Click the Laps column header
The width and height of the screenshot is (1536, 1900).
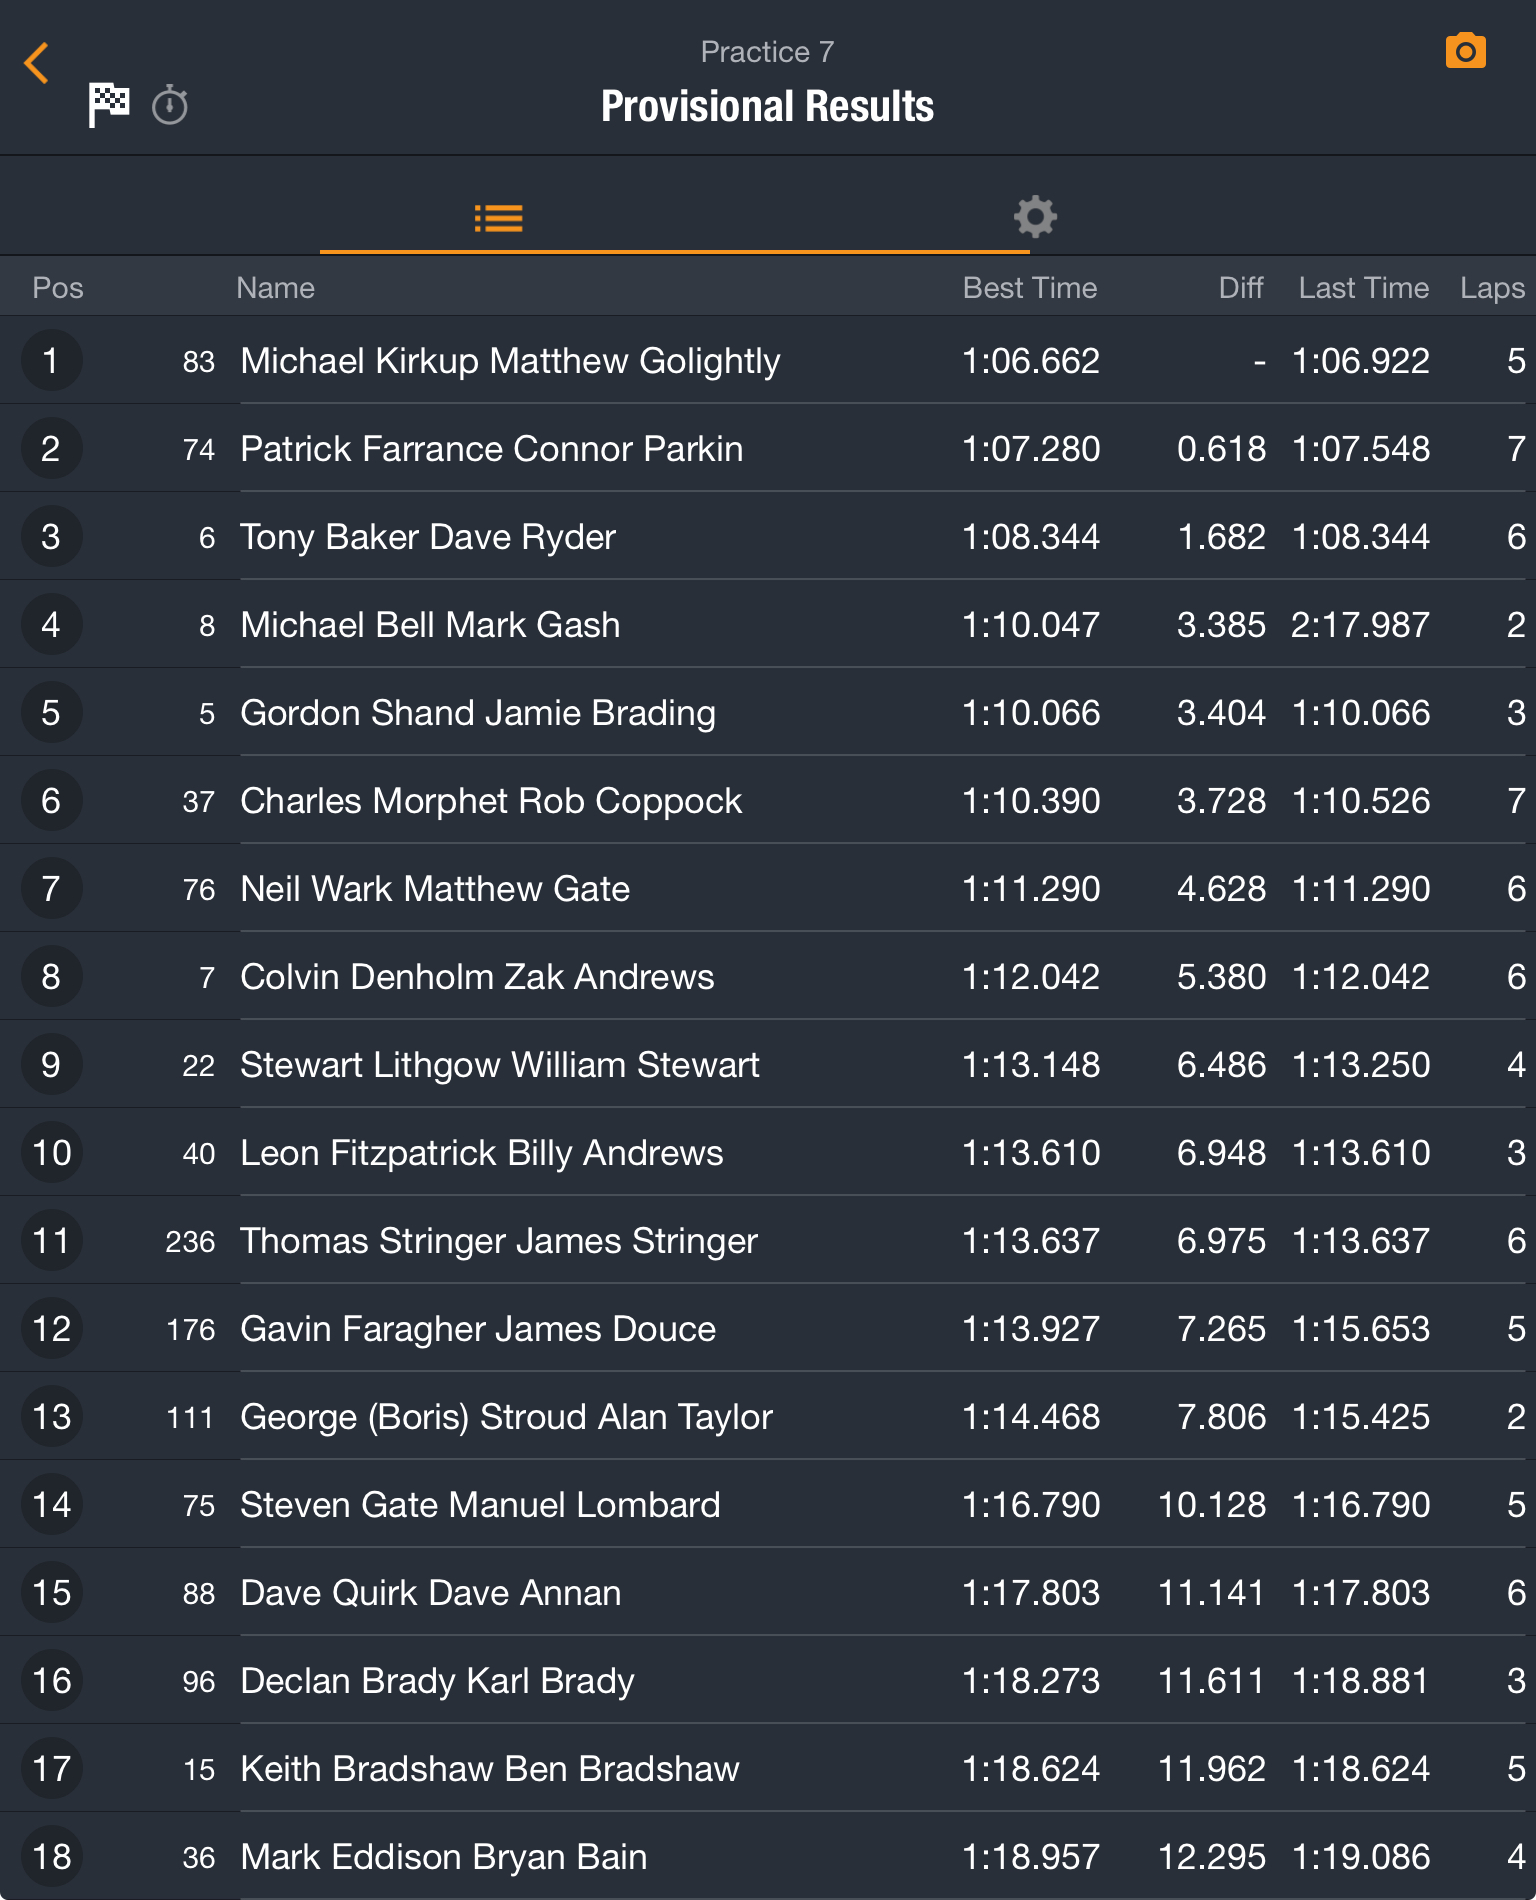coord(1492,288)
